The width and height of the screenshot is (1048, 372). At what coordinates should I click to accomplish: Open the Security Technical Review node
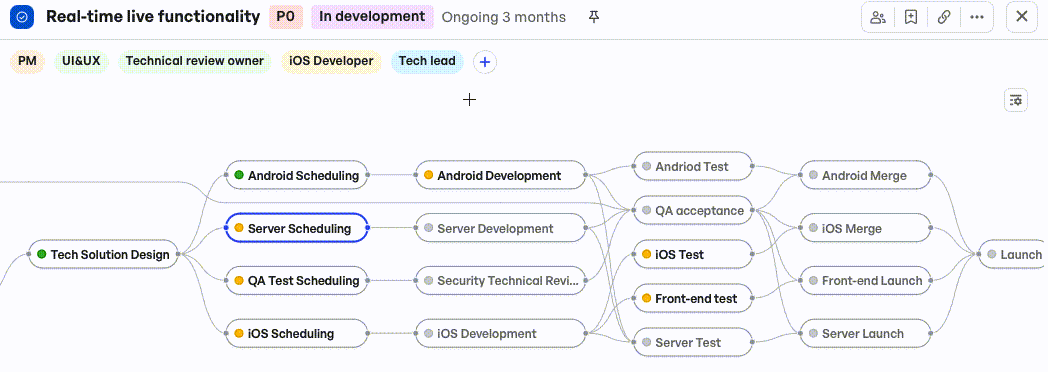pos(501,281)
